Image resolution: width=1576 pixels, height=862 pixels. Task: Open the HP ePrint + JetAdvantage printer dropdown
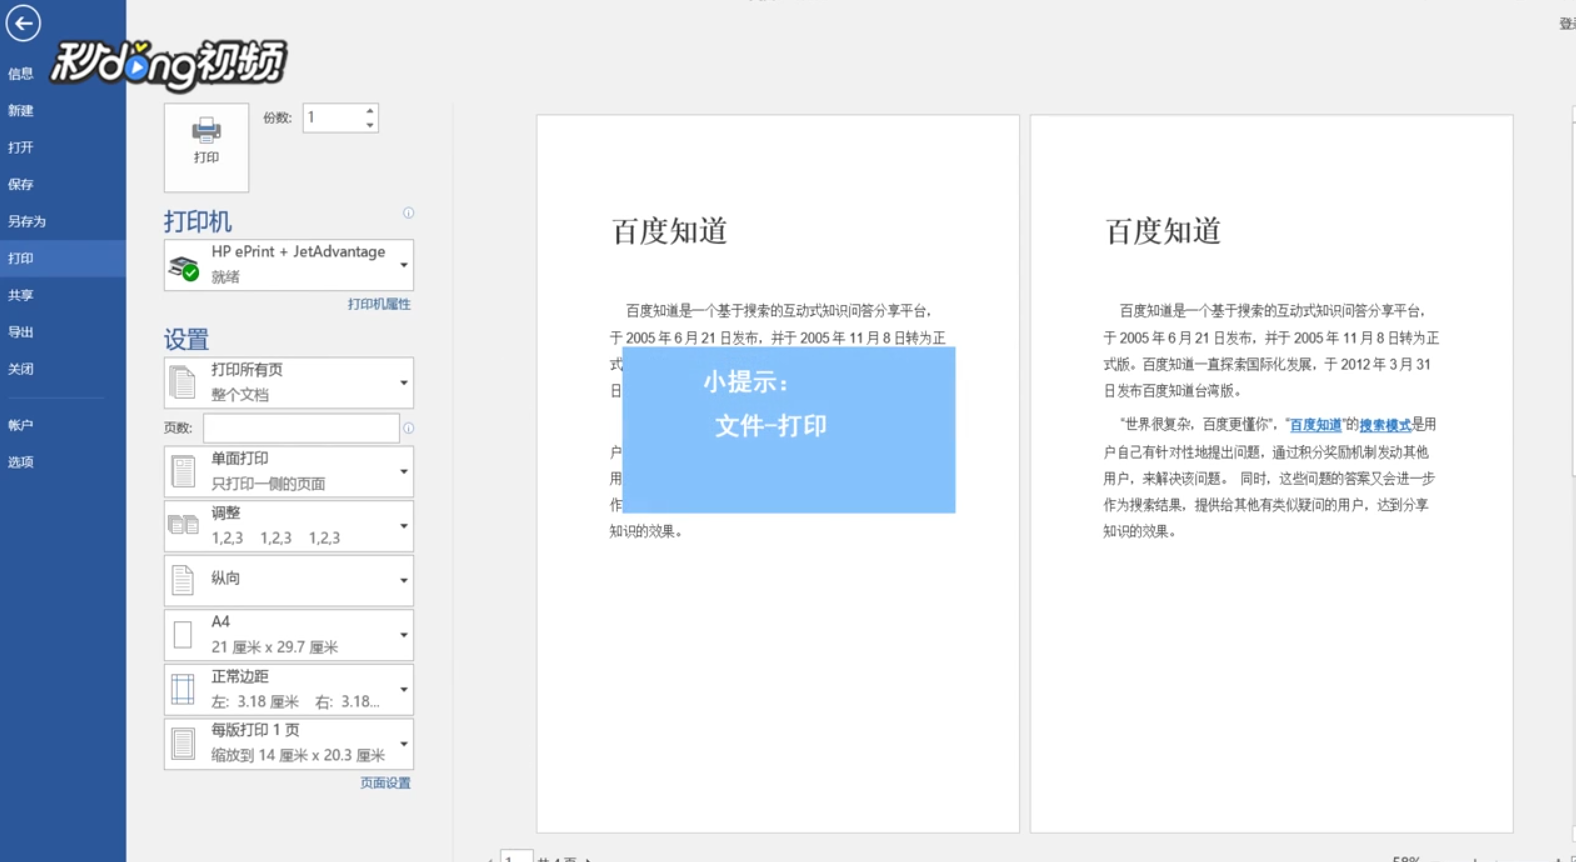[x=289, y=265]
